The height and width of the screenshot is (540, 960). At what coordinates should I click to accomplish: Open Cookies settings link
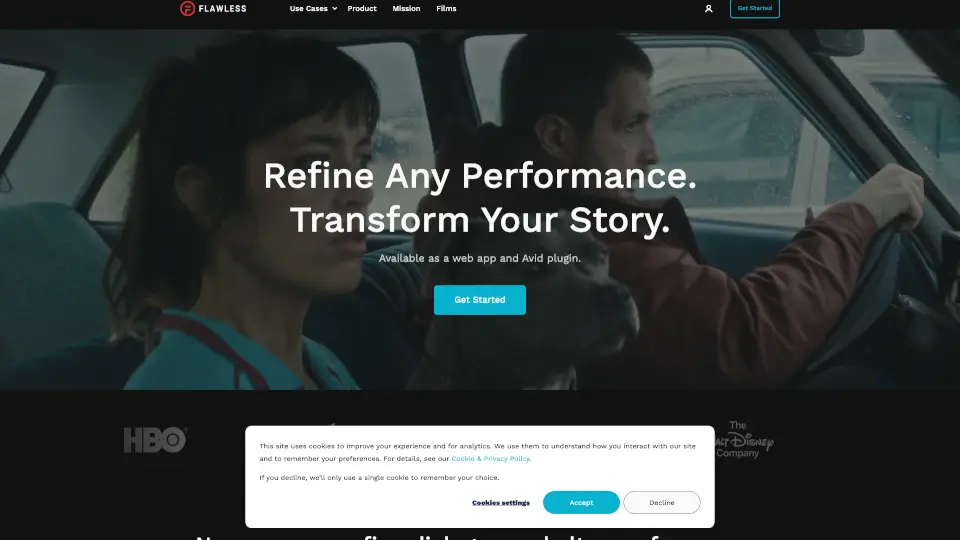(x=501, y=503)
